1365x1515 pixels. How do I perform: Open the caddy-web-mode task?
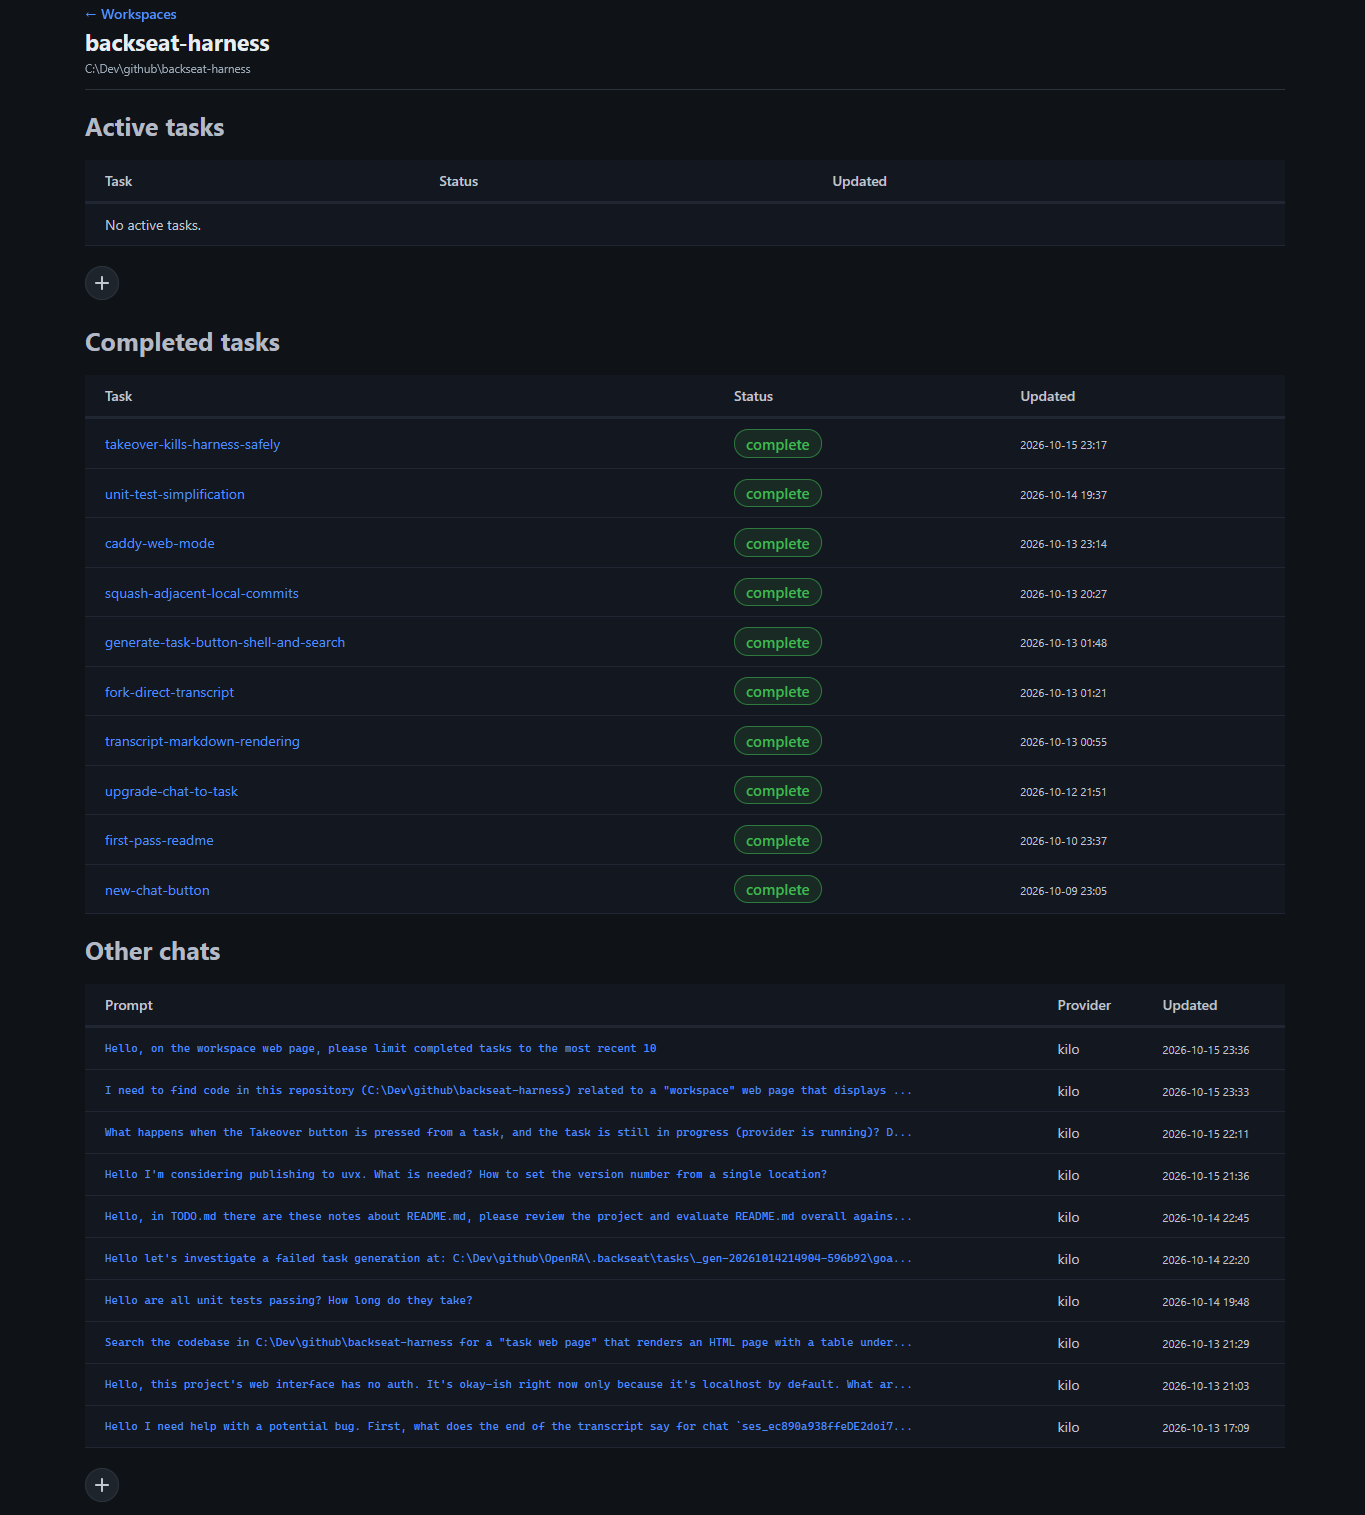pyautogui.click(x=160, y=543)
